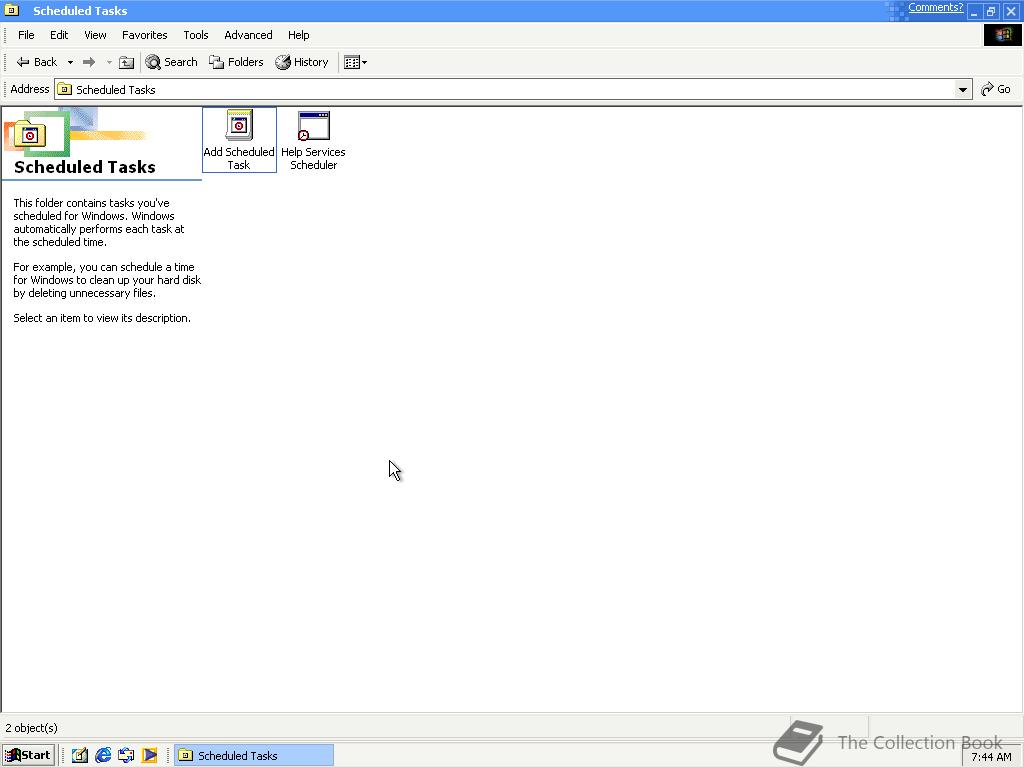Launch Internet Explorer from Quick Launch
Screen dimensions: 1024x768
click(103, 756)
